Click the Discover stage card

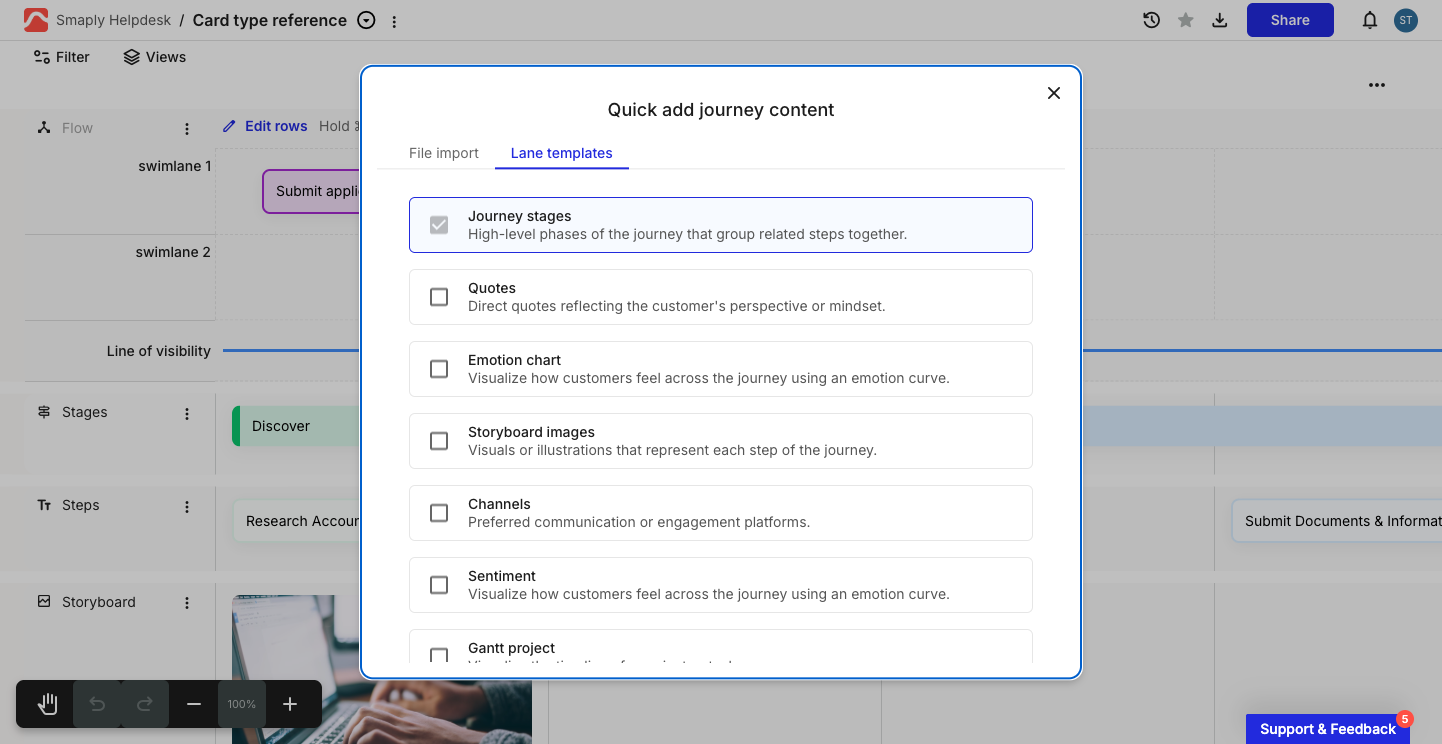(296, 426)
